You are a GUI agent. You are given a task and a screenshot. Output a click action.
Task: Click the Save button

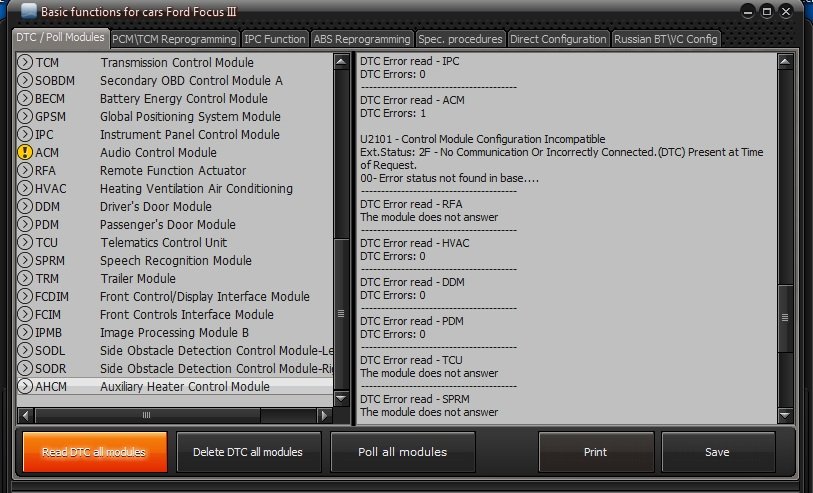click(x=717, y=452)
